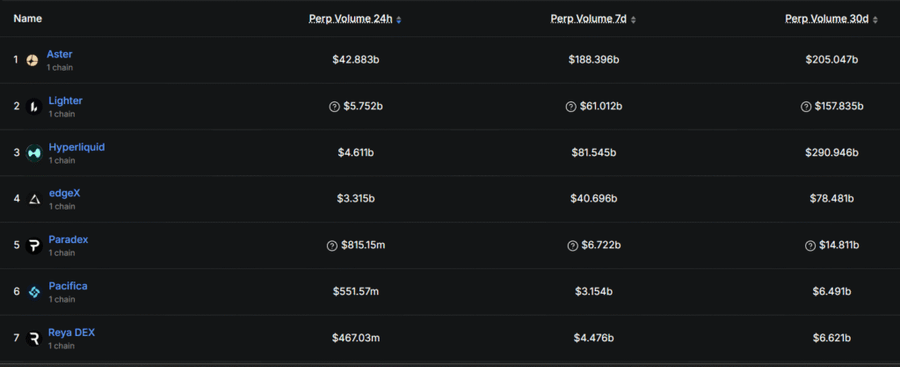This screenshot has height=367, width=900.
Task: Click the '1 chain' label under Paradex
Action: [61, 253]
